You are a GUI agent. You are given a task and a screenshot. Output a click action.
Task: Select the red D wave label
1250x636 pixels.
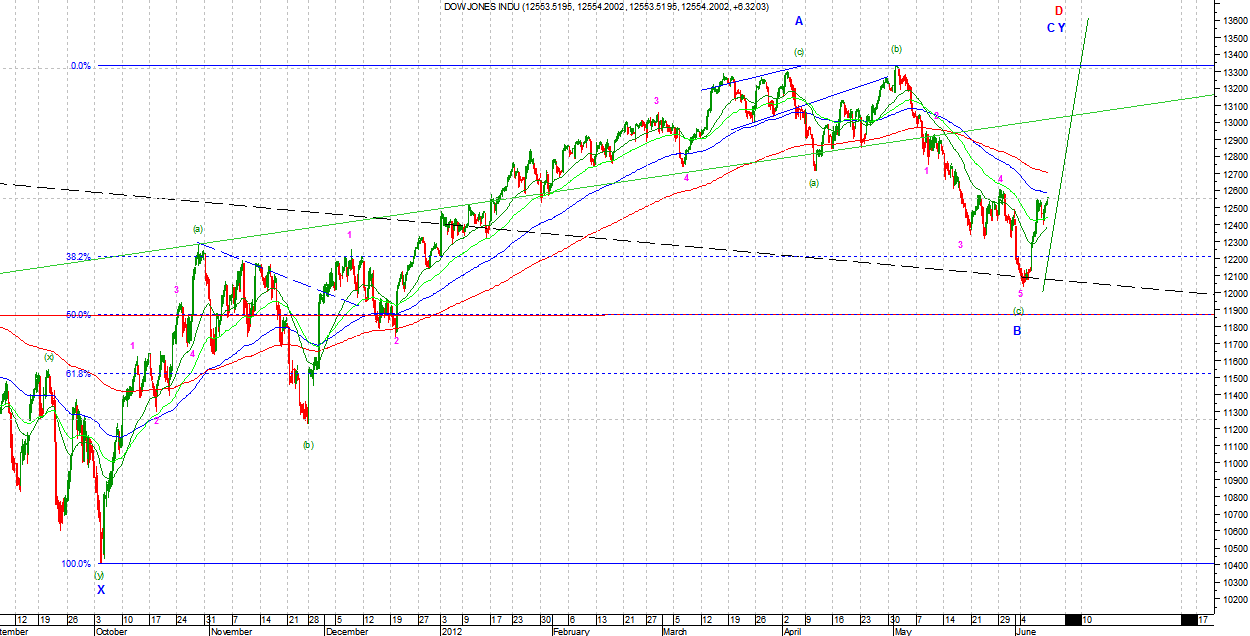(x=1059, y=11)
